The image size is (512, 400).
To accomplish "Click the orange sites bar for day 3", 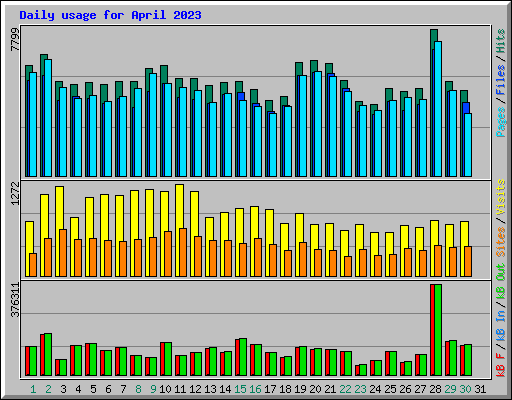I will pos(63,253).
